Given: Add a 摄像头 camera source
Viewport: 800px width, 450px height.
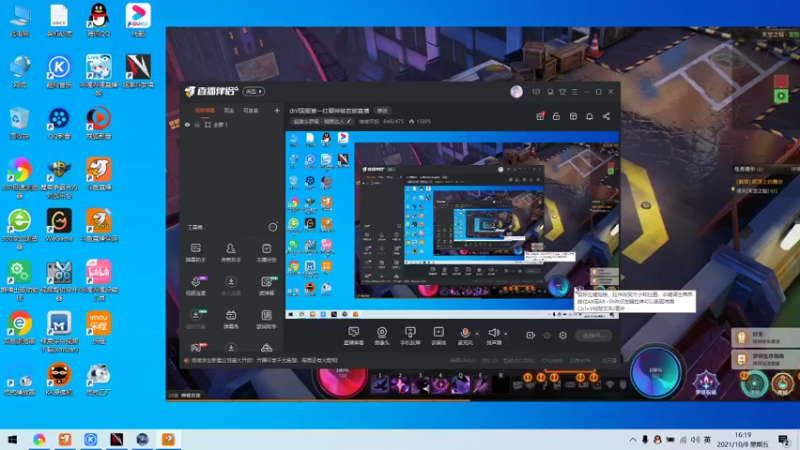Looking at the screenshot, I should click(382, 336).
